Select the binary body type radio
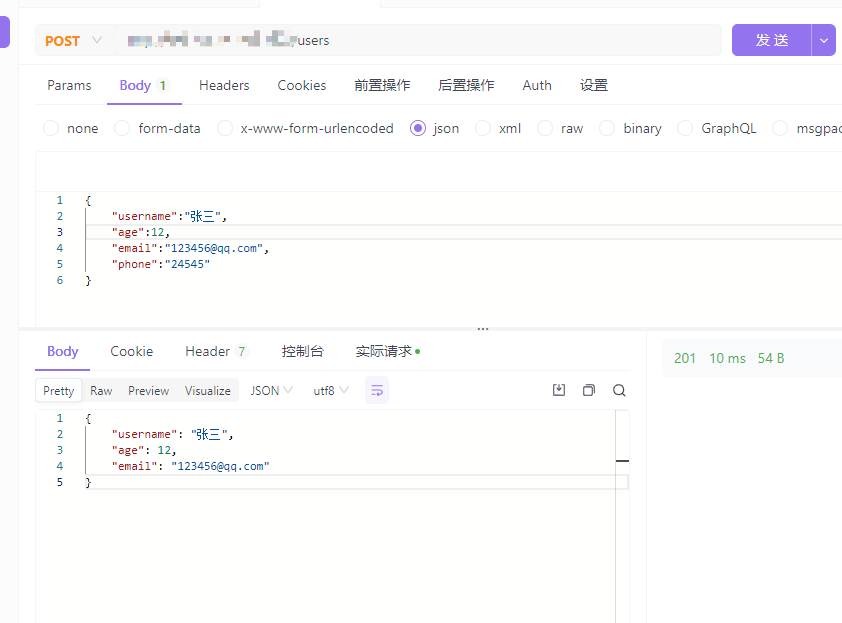This screenshot has height=623, width=842. tap(607, 128)
